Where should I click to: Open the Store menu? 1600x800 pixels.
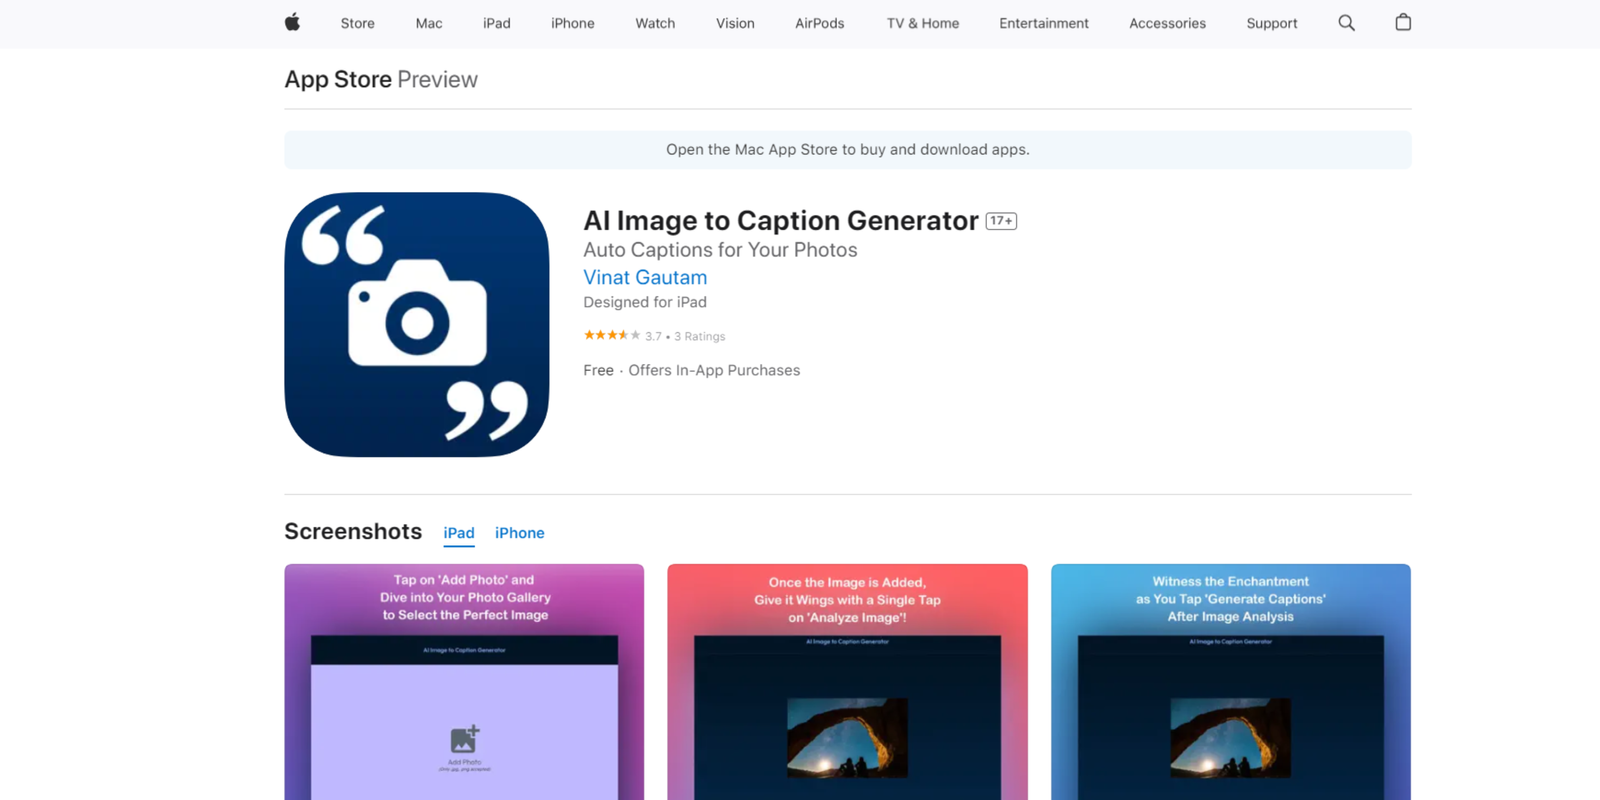point(357,23)
